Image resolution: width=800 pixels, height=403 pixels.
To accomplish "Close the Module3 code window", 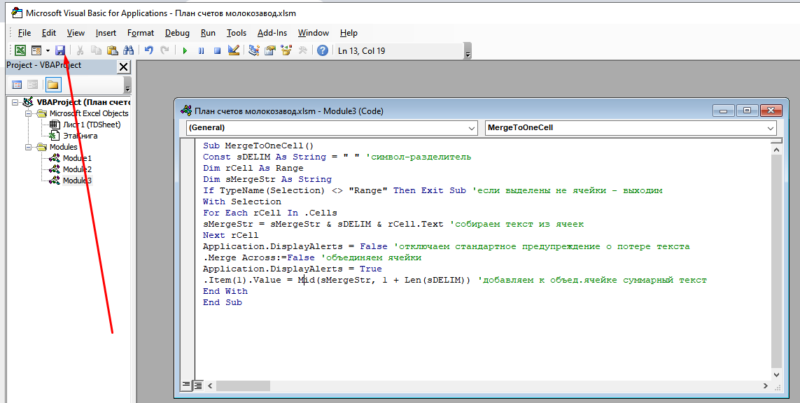I will click(770, 110).
